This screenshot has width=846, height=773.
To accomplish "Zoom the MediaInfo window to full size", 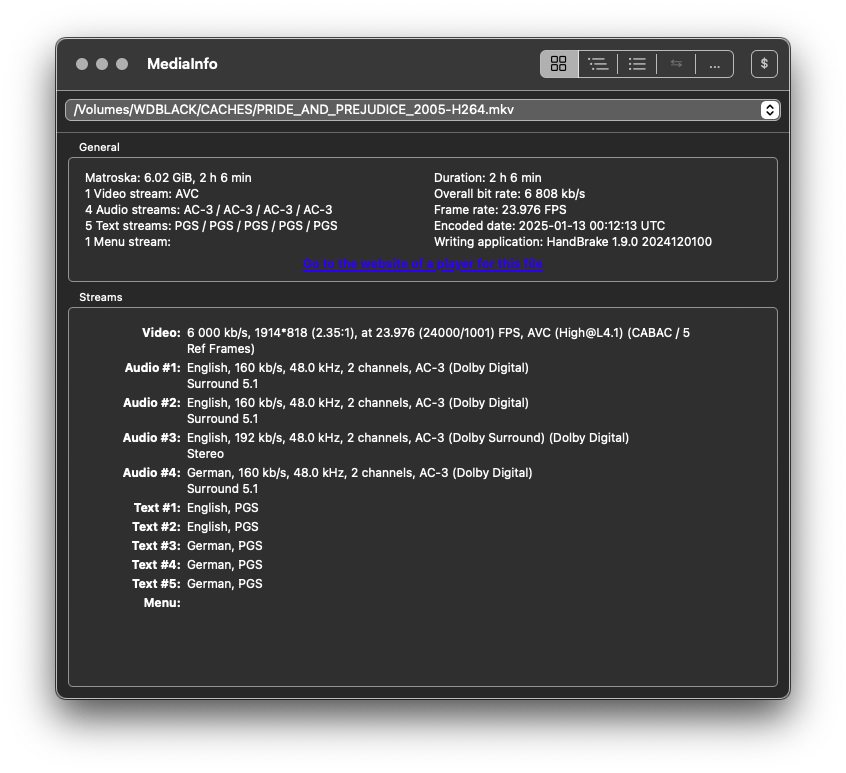I will click(122, 64).
